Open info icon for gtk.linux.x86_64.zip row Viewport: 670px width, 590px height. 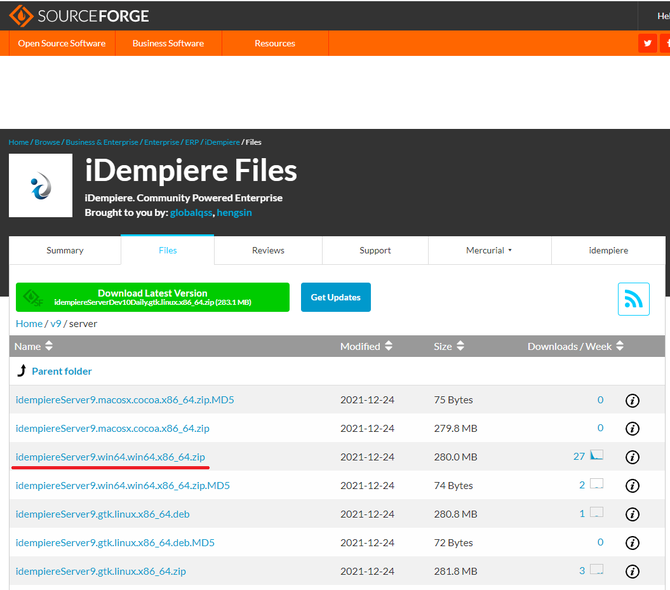632,572
